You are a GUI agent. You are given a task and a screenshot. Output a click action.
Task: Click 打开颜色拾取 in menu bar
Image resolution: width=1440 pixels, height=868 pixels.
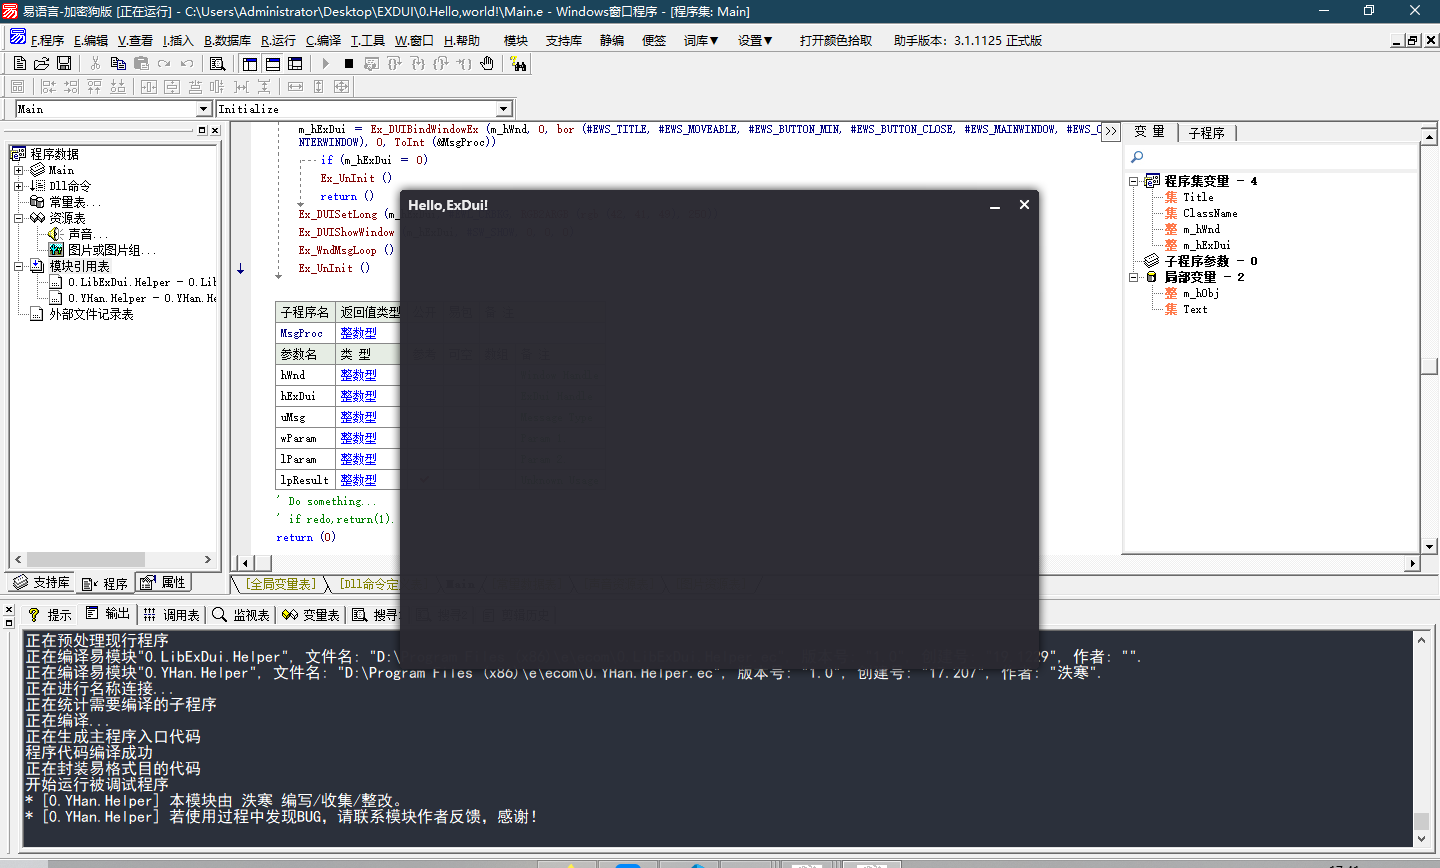pyautogui.click(x=836, y=40)
